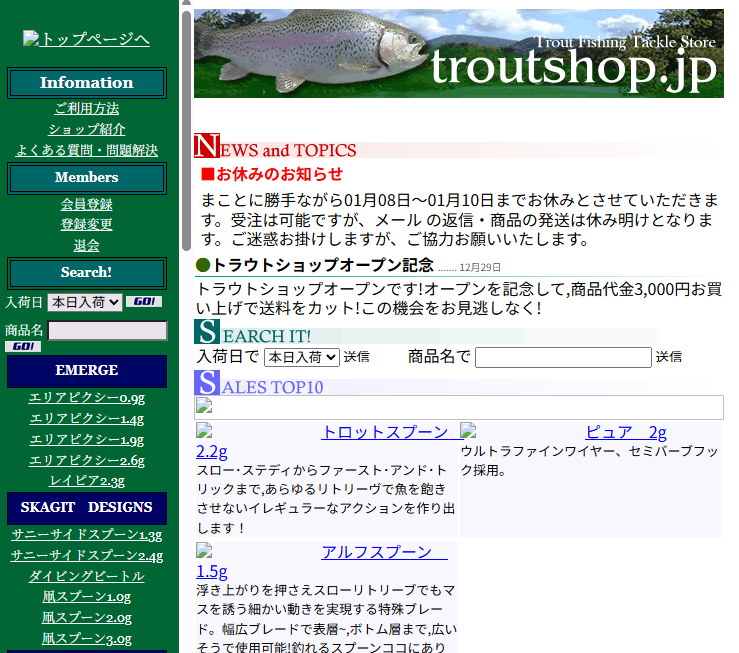Click the troutshop.jp header banner image
Viewport: 739px width, 653px height.
tap(459, 54)
